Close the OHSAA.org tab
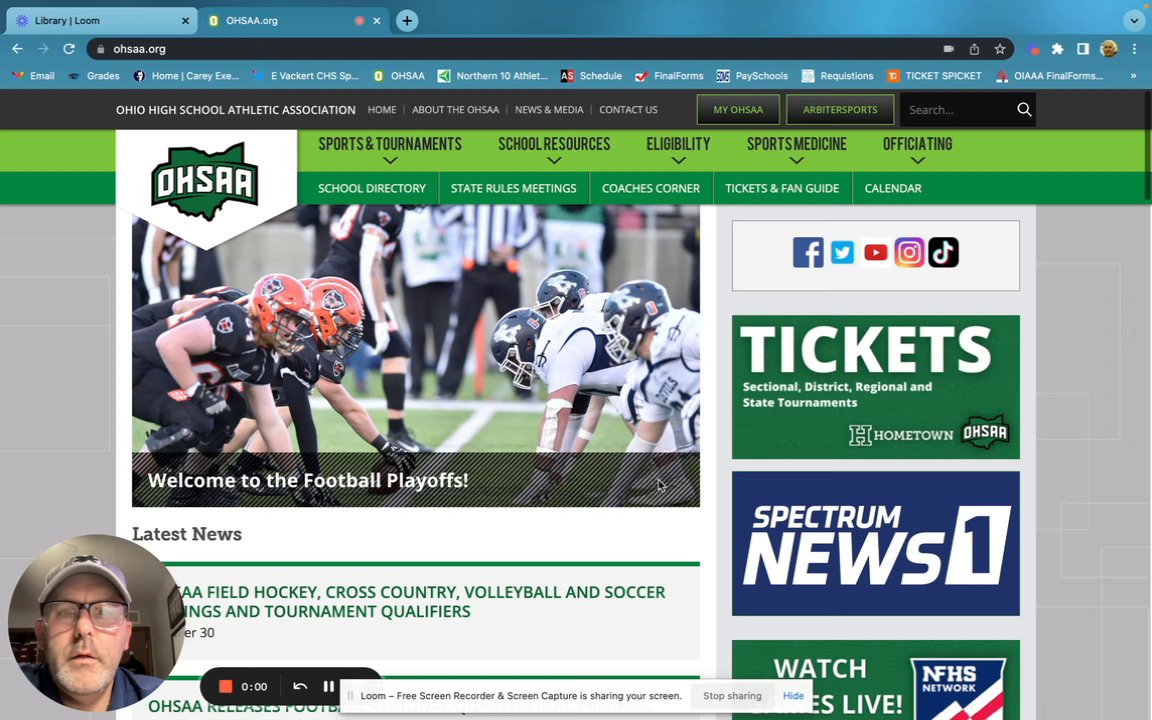Image resolution: width=1152 pixels, height=720 pixels. click(x=377, y=21)
